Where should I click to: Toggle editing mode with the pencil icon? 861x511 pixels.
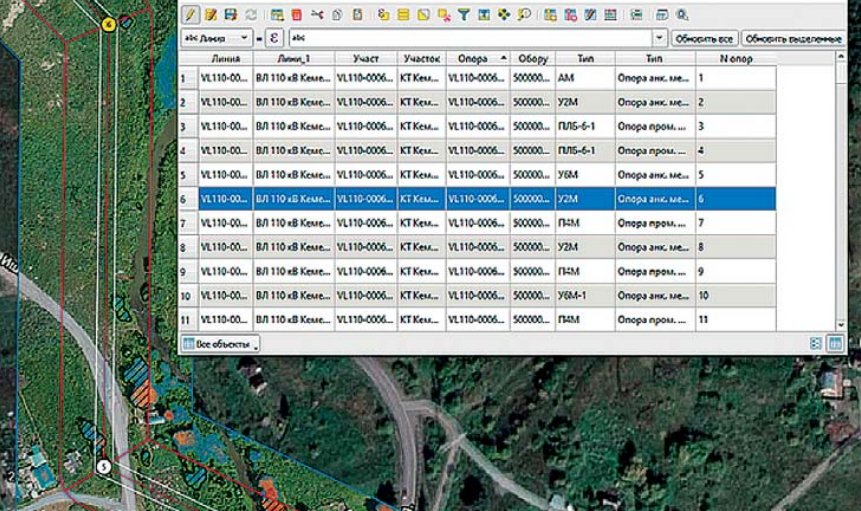pos(191,15)
